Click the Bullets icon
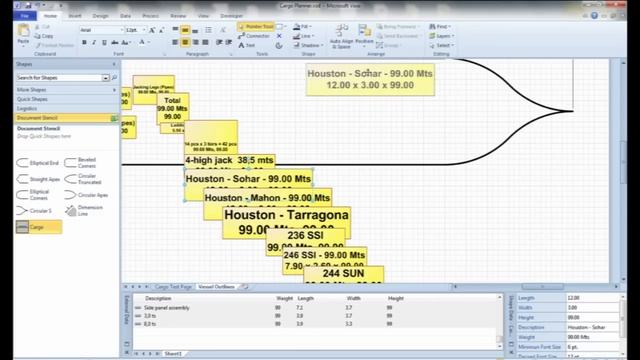 [209, 30]
